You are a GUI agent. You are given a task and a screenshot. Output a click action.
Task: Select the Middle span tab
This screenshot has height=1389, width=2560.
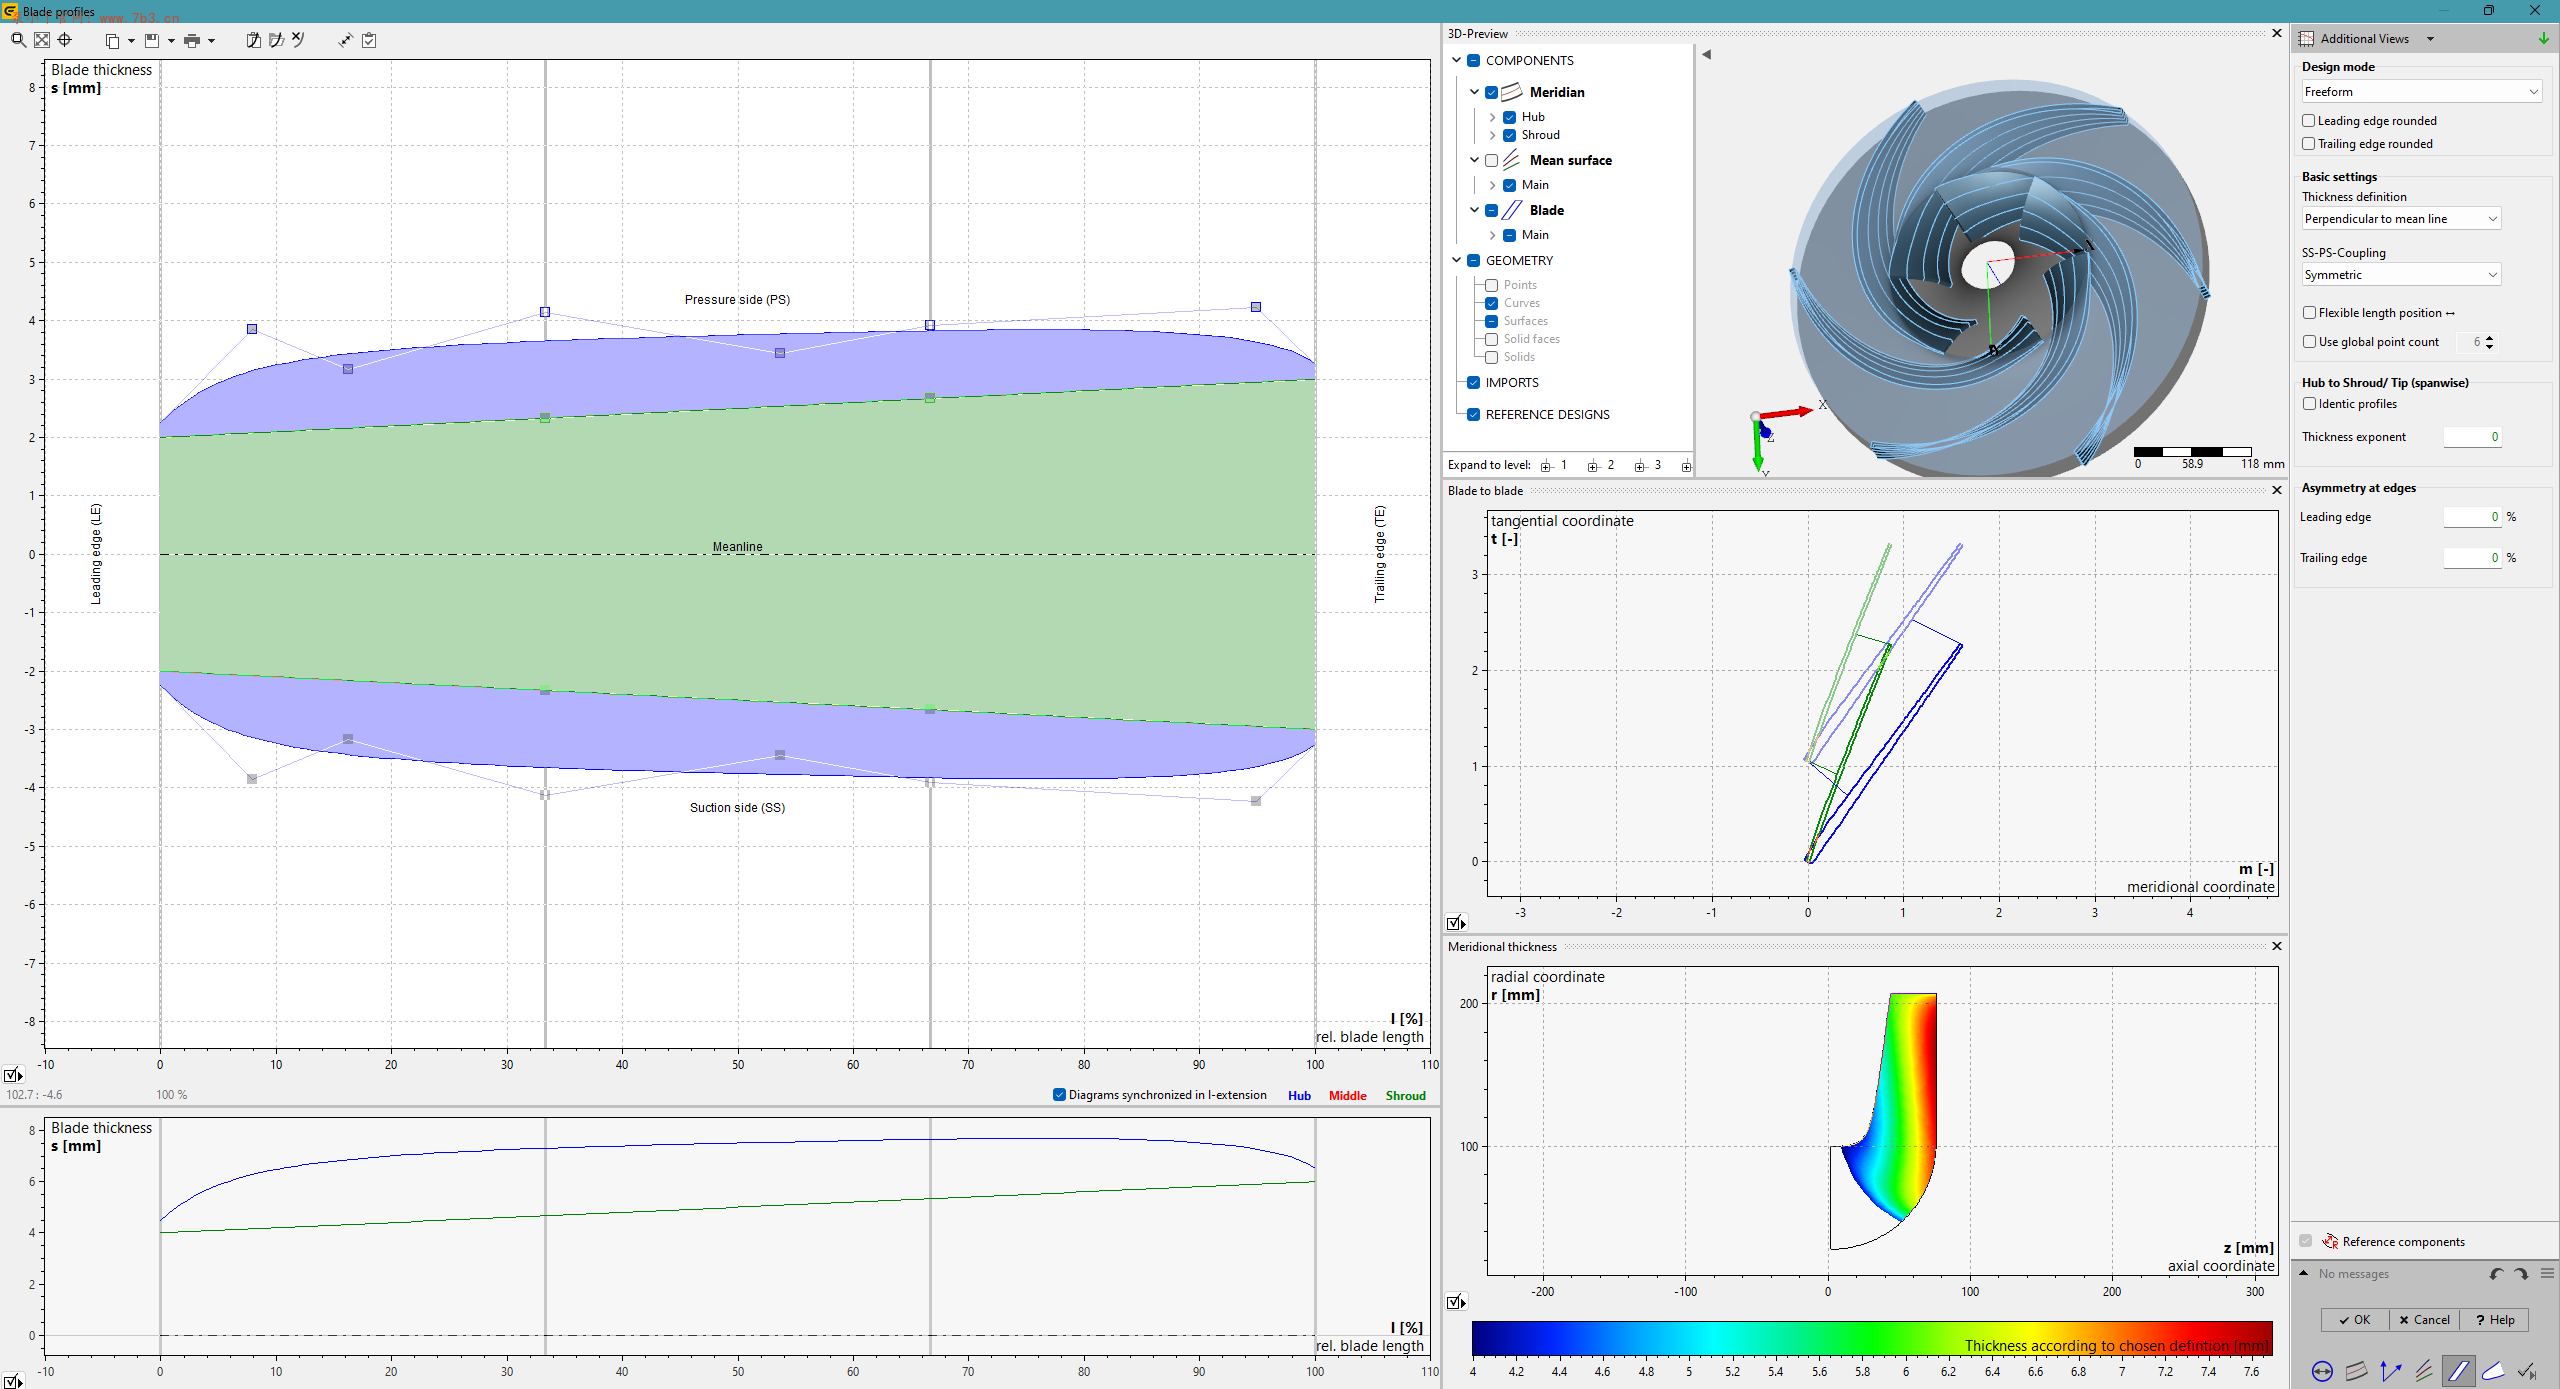click(x=1347, y=1095)
